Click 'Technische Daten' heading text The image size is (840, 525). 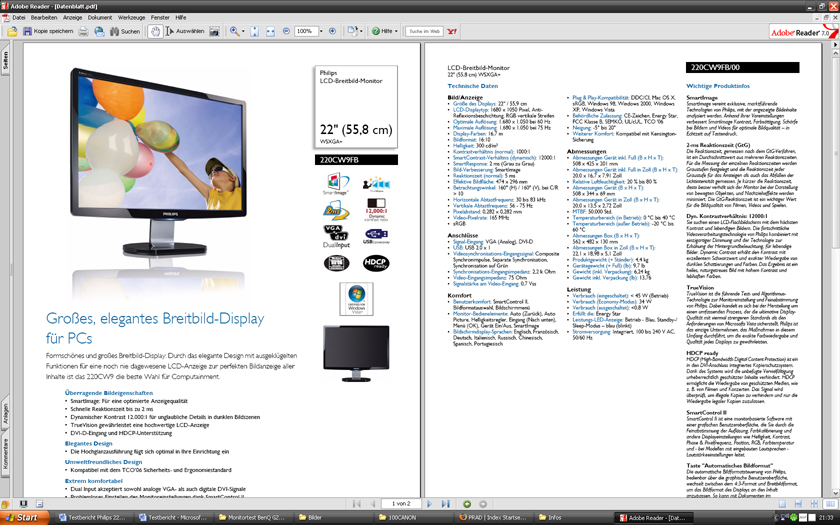coord(472,86)
